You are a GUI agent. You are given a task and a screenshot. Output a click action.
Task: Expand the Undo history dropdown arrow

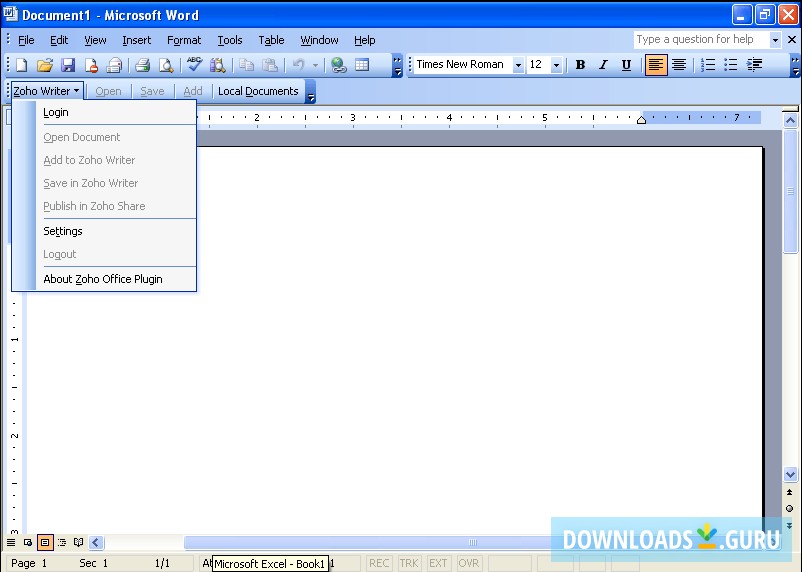[x=315, y=65]
